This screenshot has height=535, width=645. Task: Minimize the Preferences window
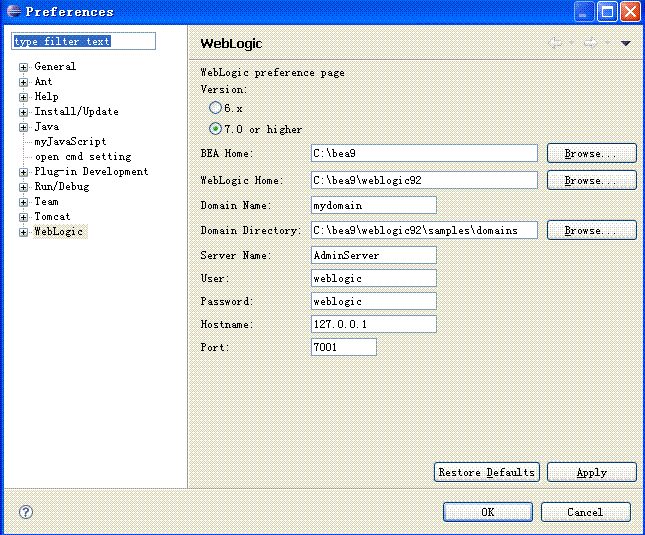tap(584, 11)
